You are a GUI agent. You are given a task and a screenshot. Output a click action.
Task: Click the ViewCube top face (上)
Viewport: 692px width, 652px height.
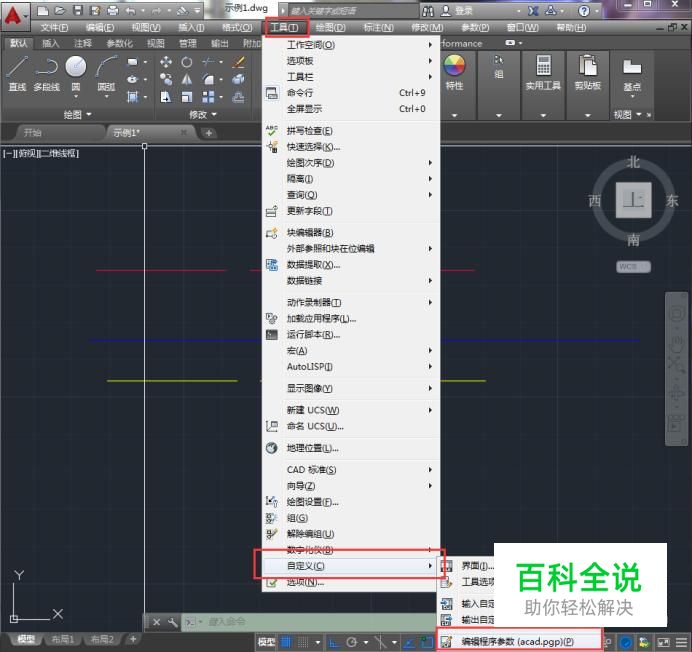tap(634, 200)
